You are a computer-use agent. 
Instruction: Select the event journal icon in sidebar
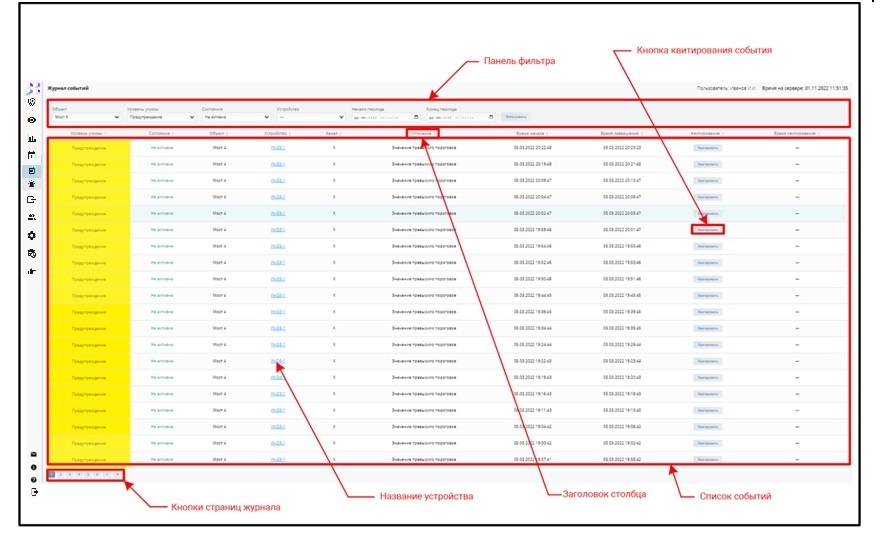point(33,170)
